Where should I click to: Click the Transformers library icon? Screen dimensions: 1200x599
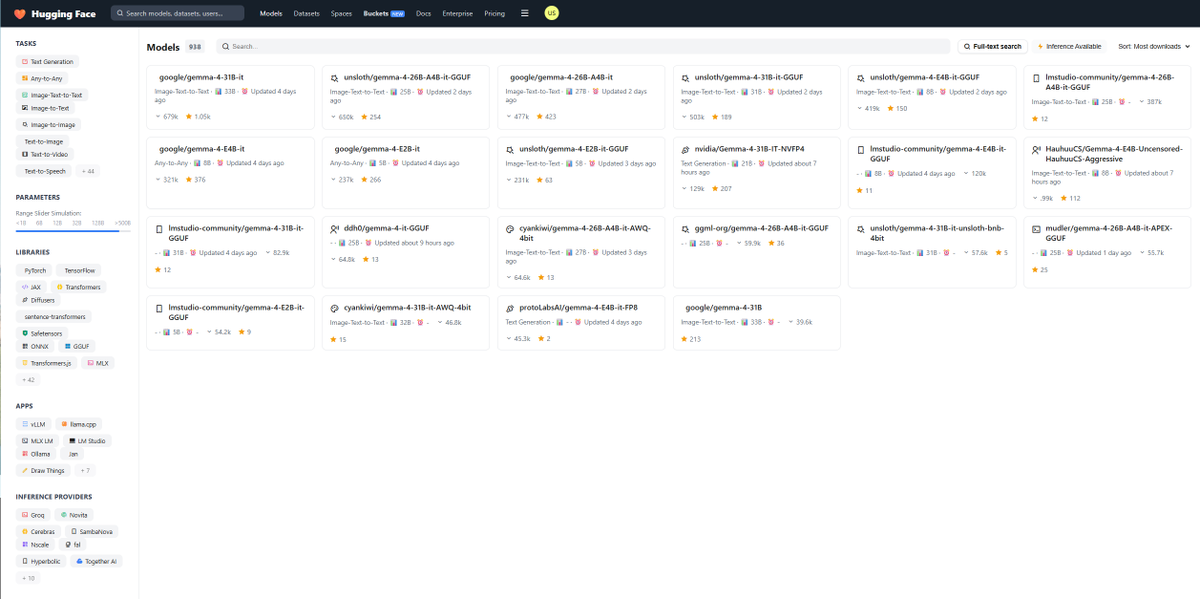coord(60,287)
